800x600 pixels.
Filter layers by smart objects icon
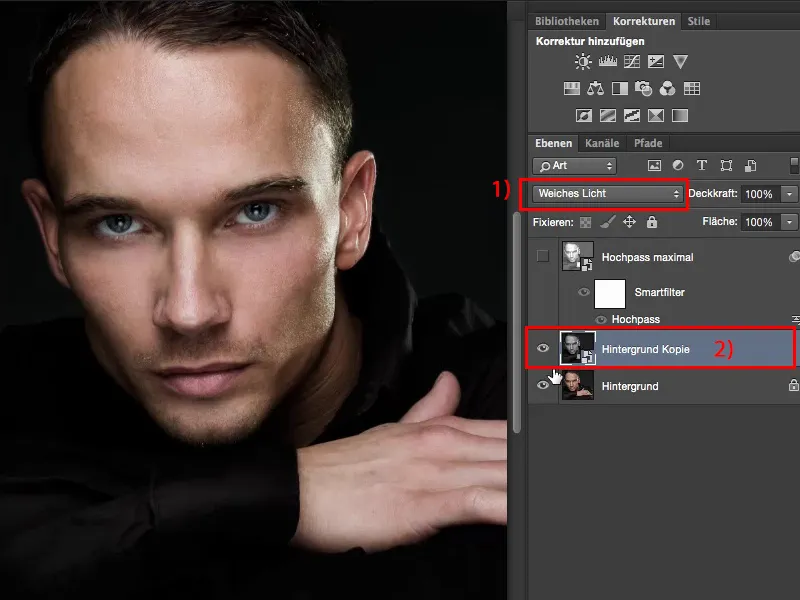click(751, 165)
